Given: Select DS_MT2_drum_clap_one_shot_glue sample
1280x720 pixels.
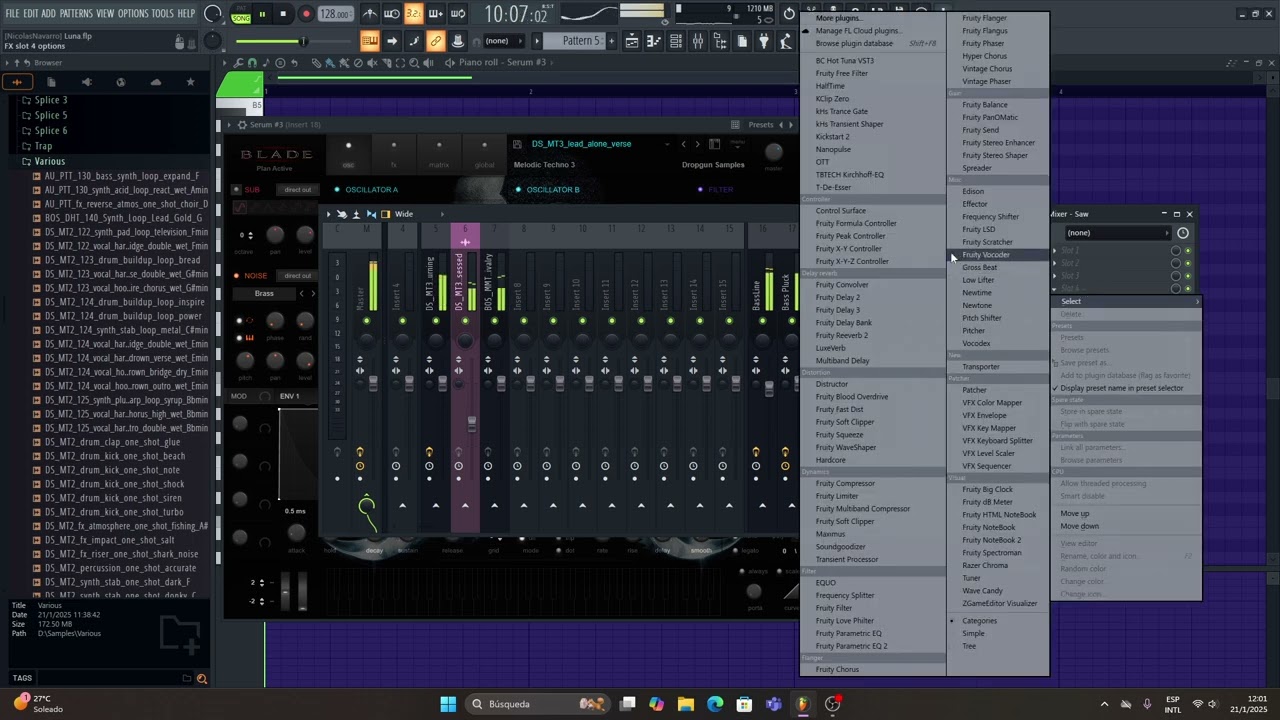Looking at the screenshot, I should [x=112, y=442].
